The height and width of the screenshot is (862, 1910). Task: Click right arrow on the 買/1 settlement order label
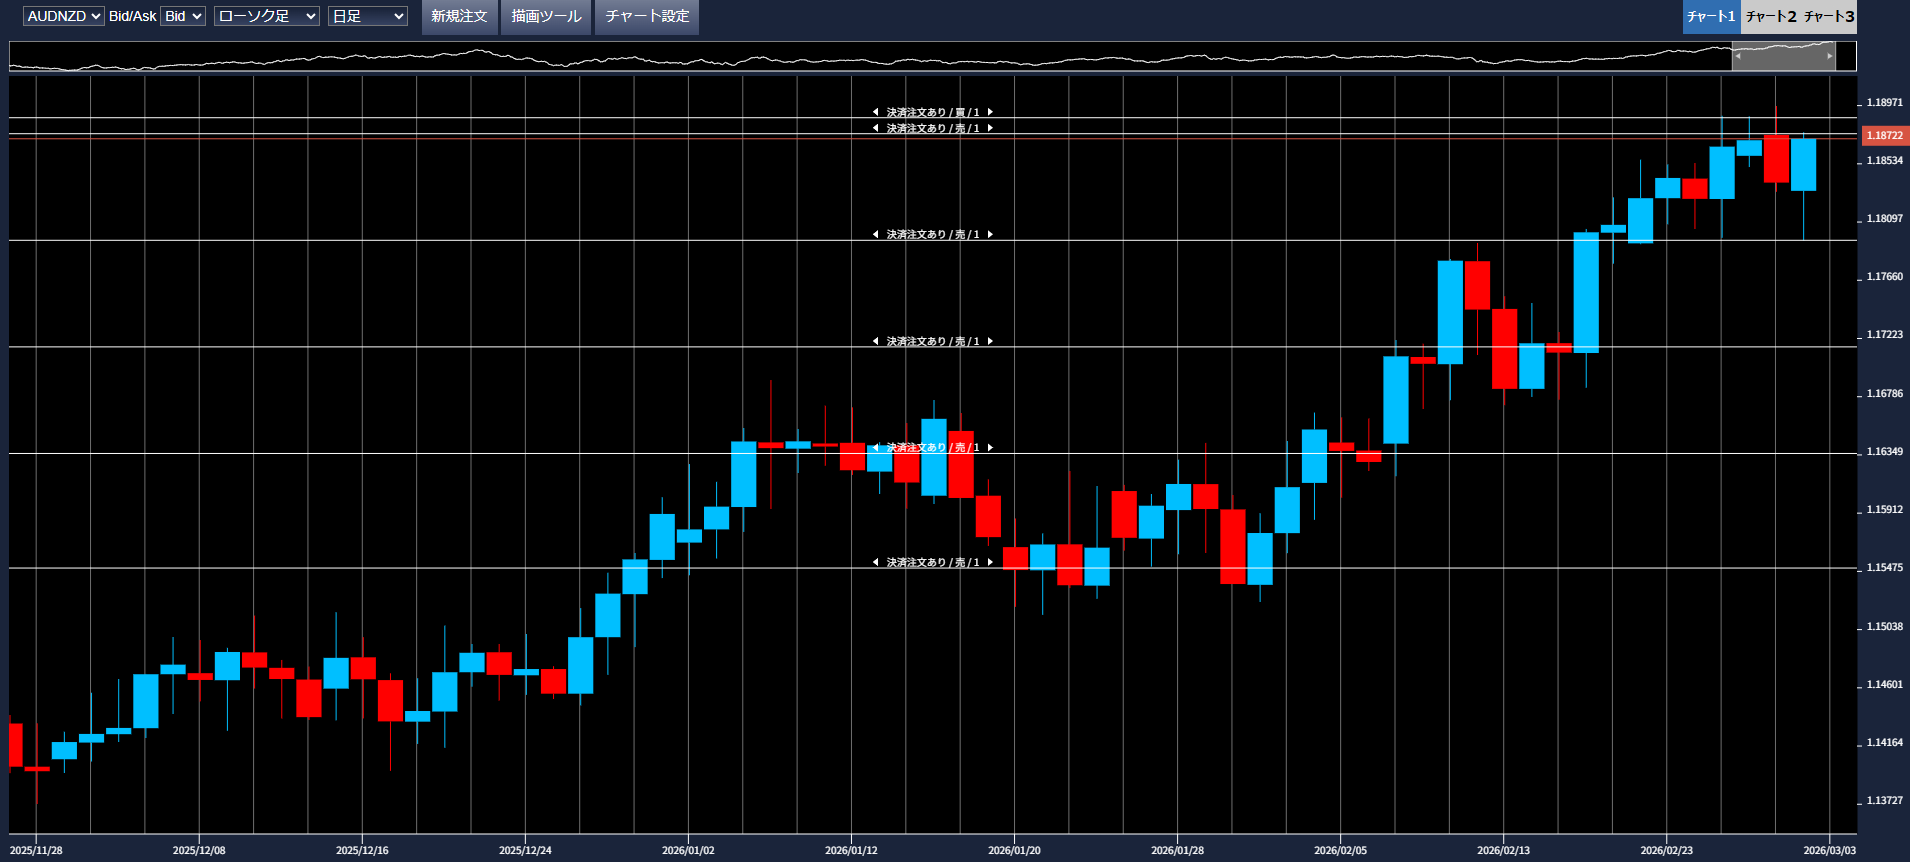(x=990, y=112)
